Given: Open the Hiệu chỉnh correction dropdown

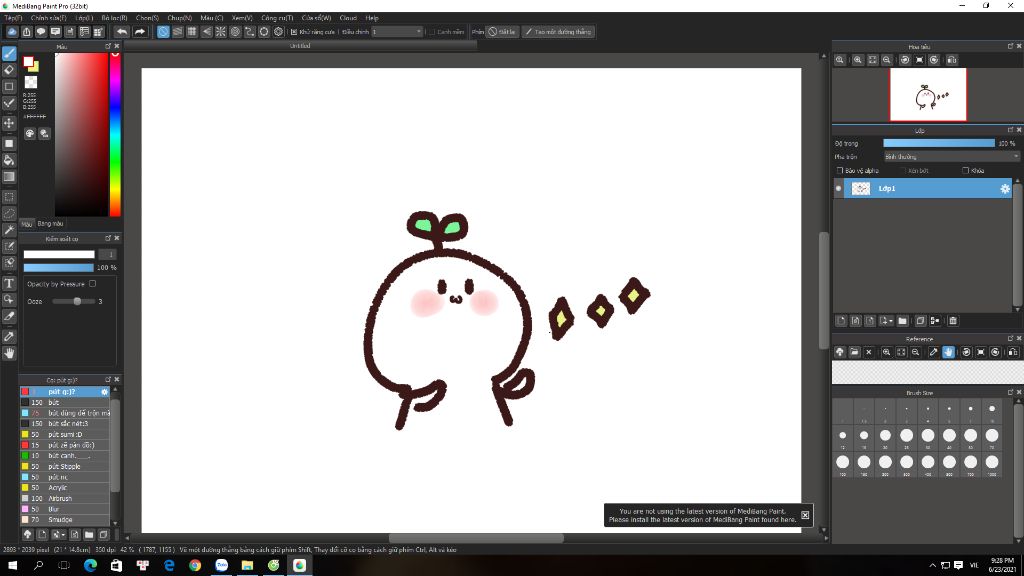Looking at the screenshot, I should click(x=397, y=32).
